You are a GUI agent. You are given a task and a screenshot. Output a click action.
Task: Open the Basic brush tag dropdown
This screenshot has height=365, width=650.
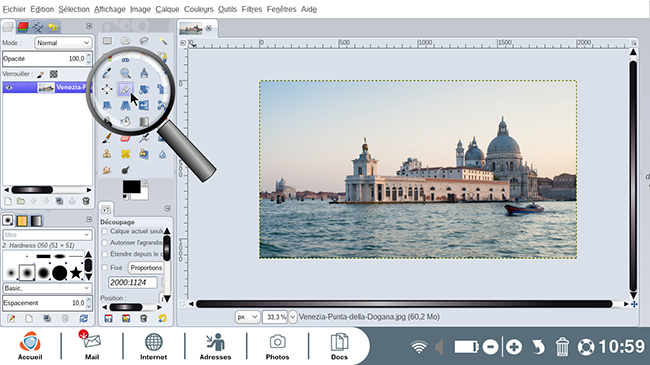pos(47,288)
